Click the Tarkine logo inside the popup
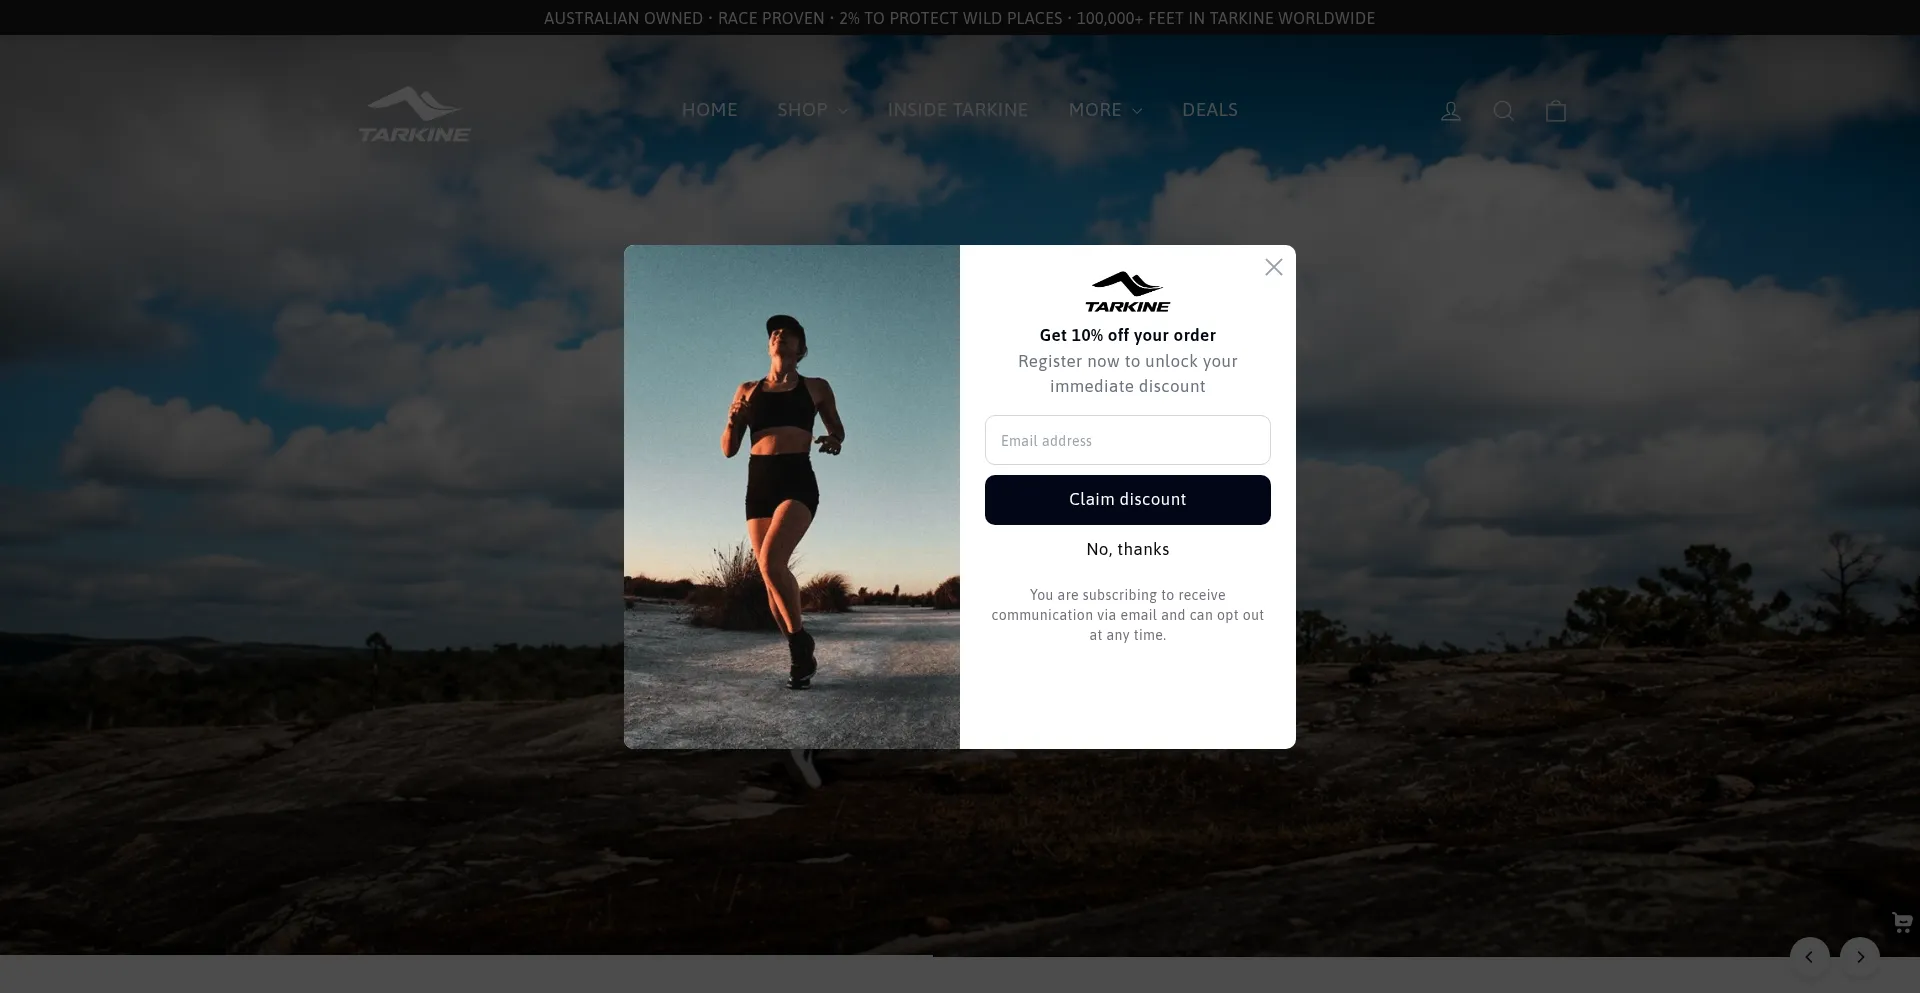Screen dimensions: 1920x993 pyautogui.click(x=1127, y=292)
